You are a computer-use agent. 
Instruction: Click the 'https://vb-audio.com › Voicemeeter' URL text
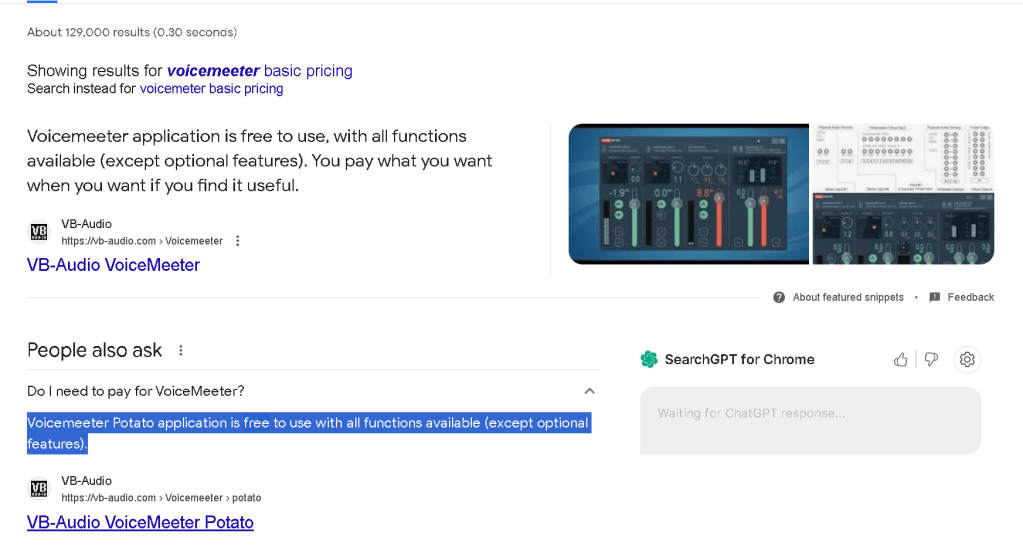pyautogui.click(x=142, y=241)
